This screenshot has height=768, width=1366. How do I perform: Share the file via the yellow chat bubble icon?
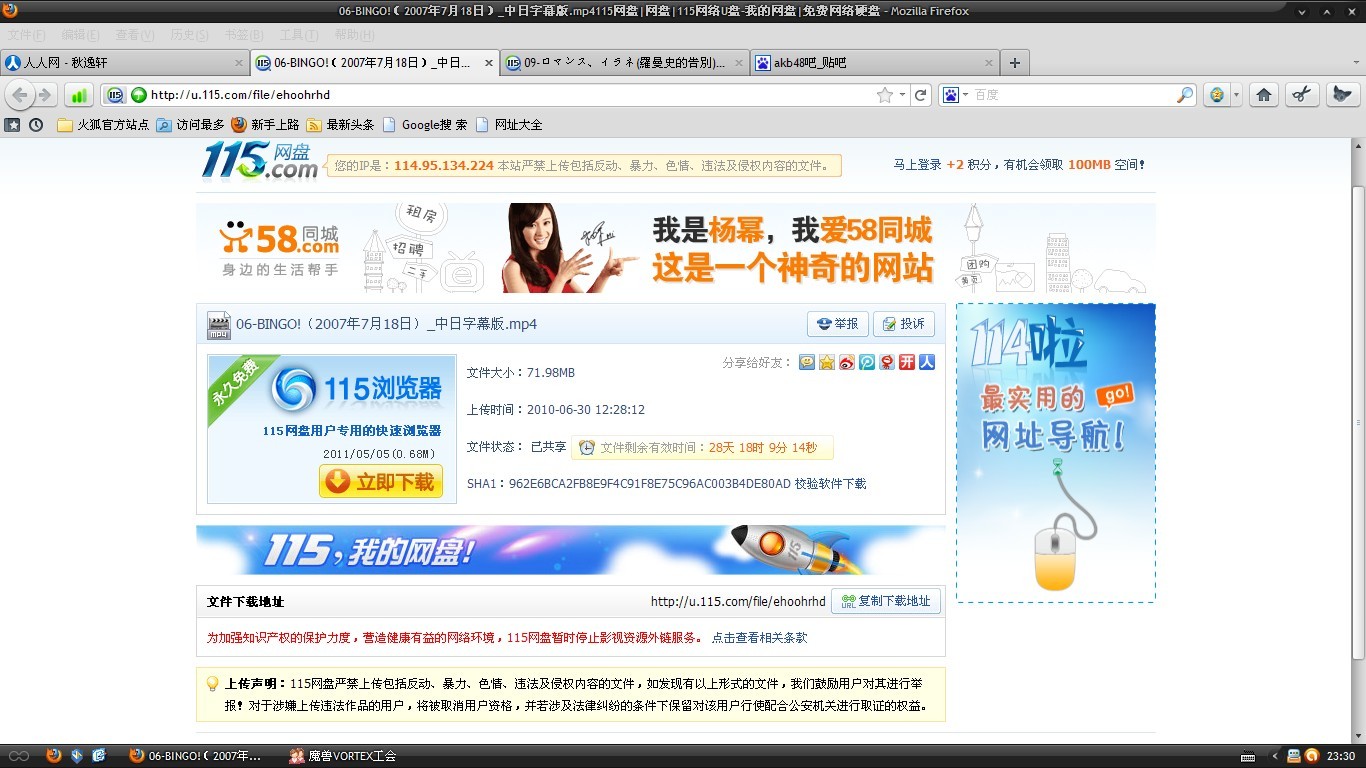tap(807, 362)
